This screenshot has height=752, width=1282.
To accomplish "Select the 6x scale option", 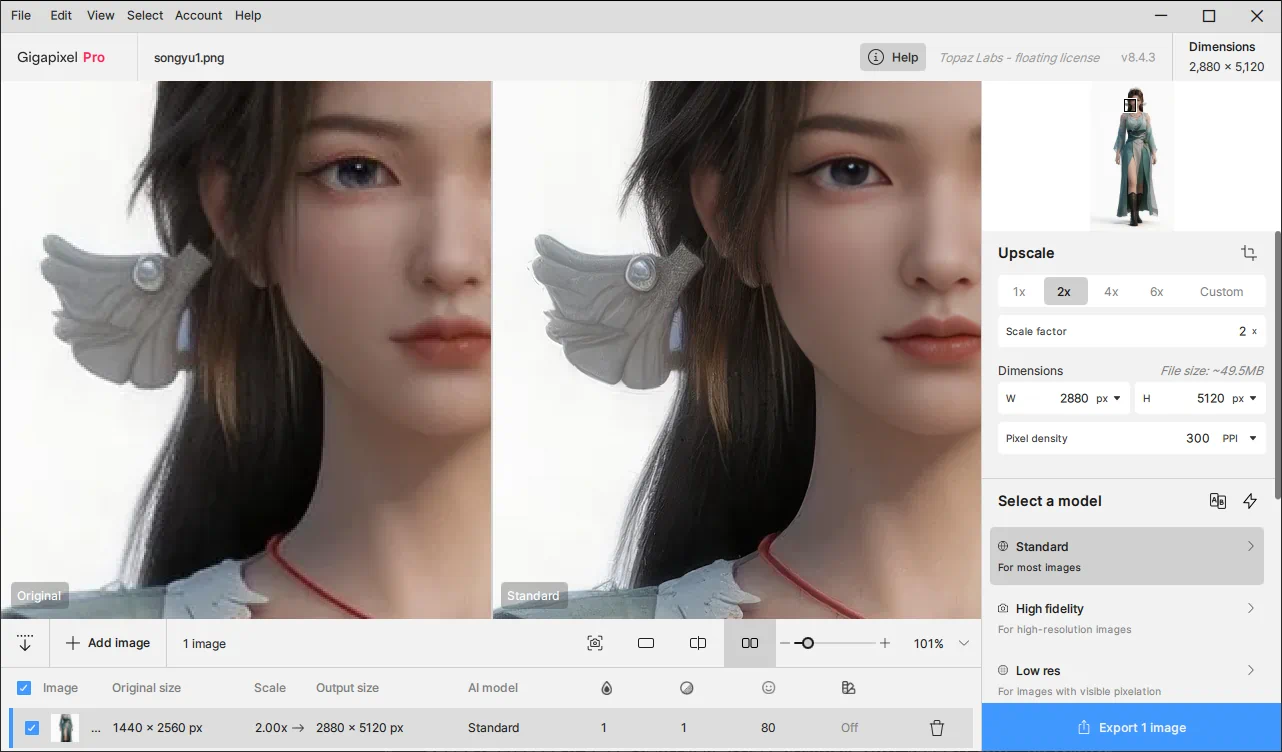I will tap(1157, 292).
